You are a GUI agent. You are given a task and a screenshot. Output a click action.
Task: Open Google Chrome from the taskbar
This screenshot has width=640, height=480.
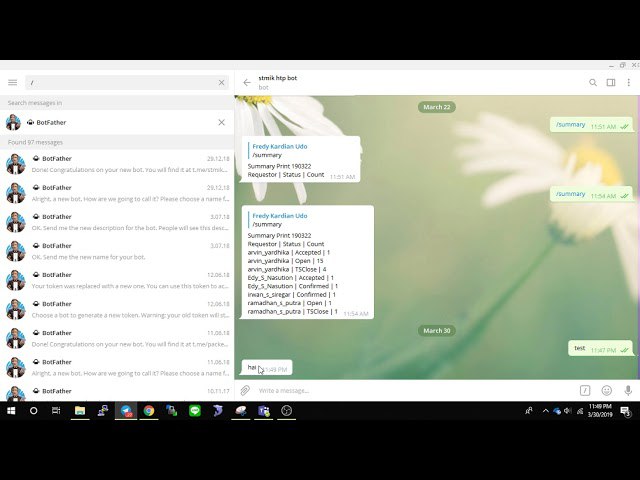[x=149, y=411]
